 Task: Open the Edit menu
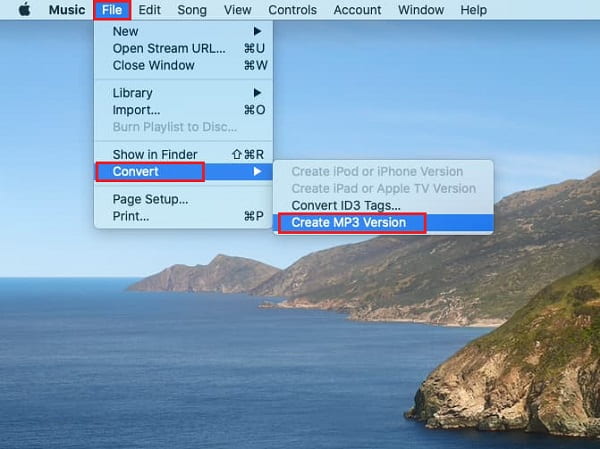click(149, 10)
